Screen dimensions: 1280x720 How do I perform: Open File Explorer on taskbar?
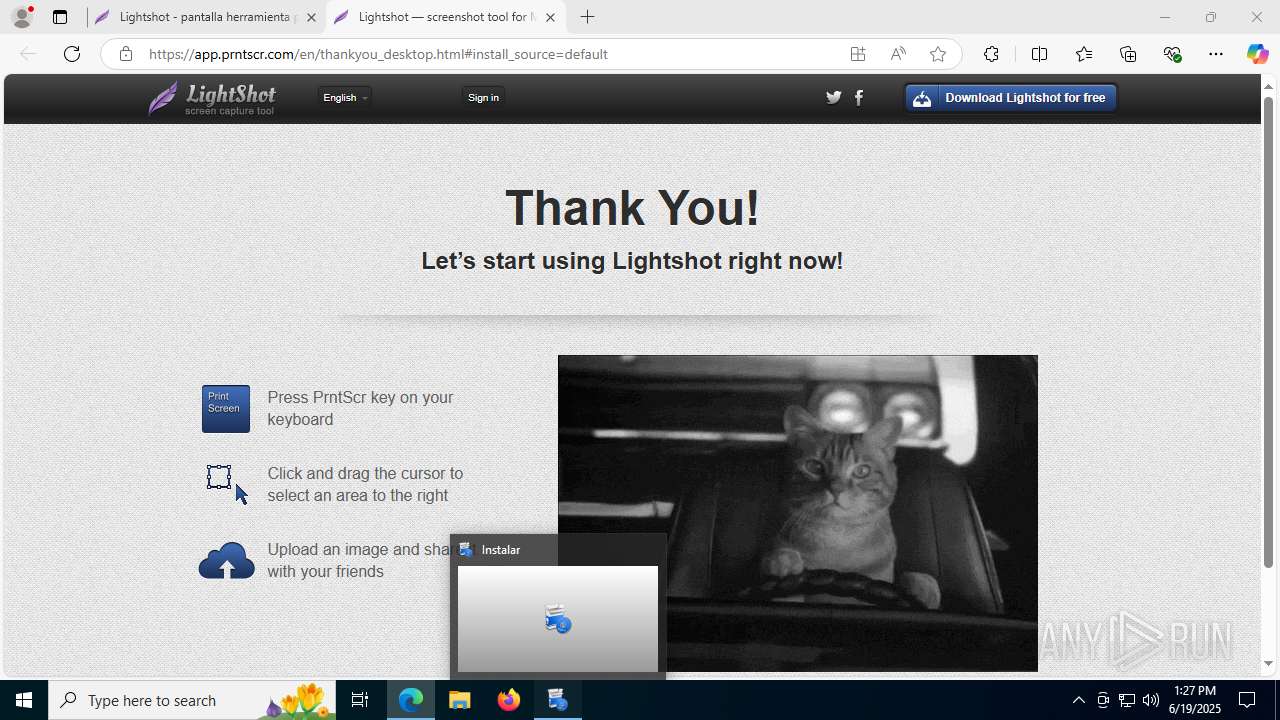(460, 700)
